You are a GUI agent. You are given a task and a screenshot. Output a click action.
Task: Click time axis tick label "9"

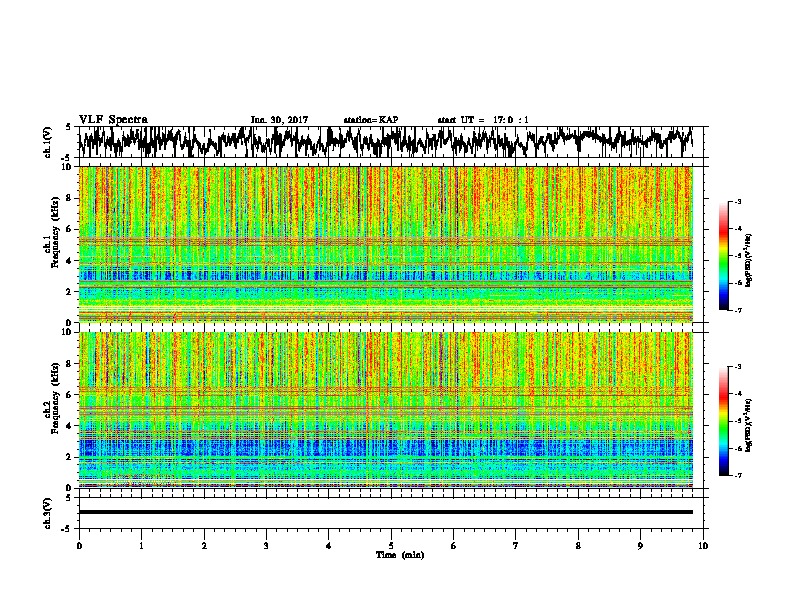pyautogui.click(x=640, y=546)
